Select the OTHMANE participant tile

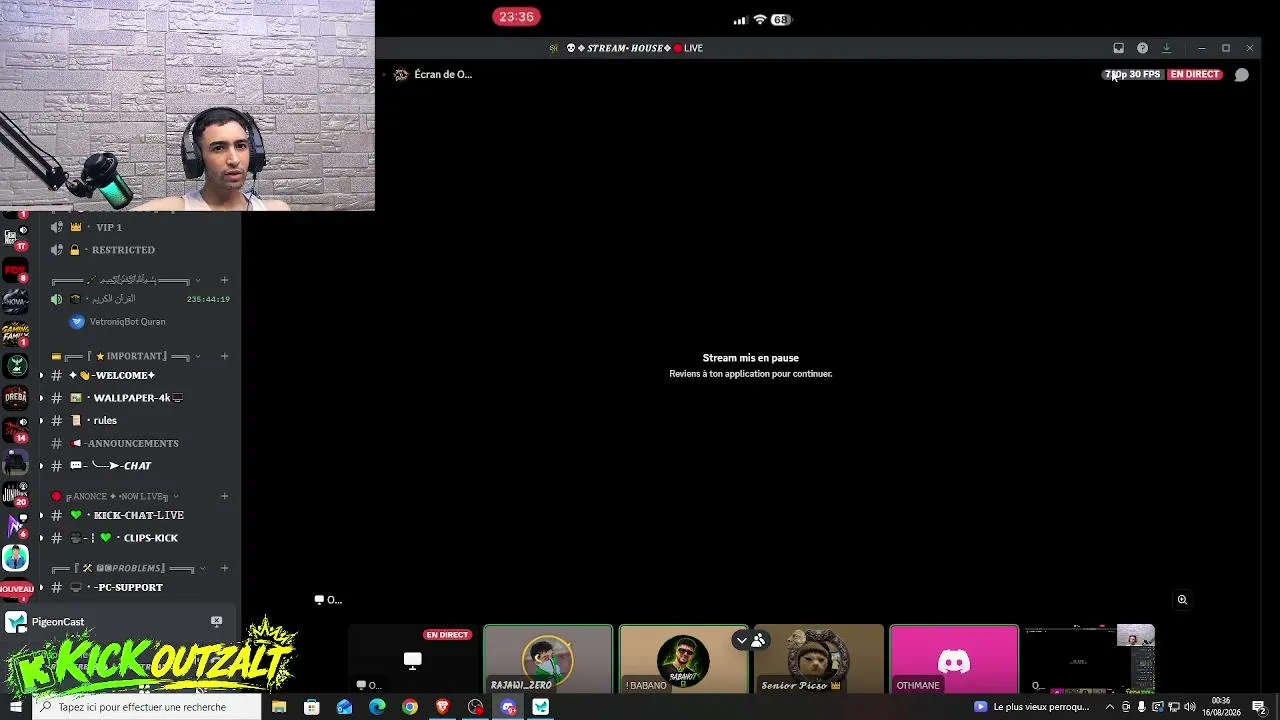coord(954,659)
